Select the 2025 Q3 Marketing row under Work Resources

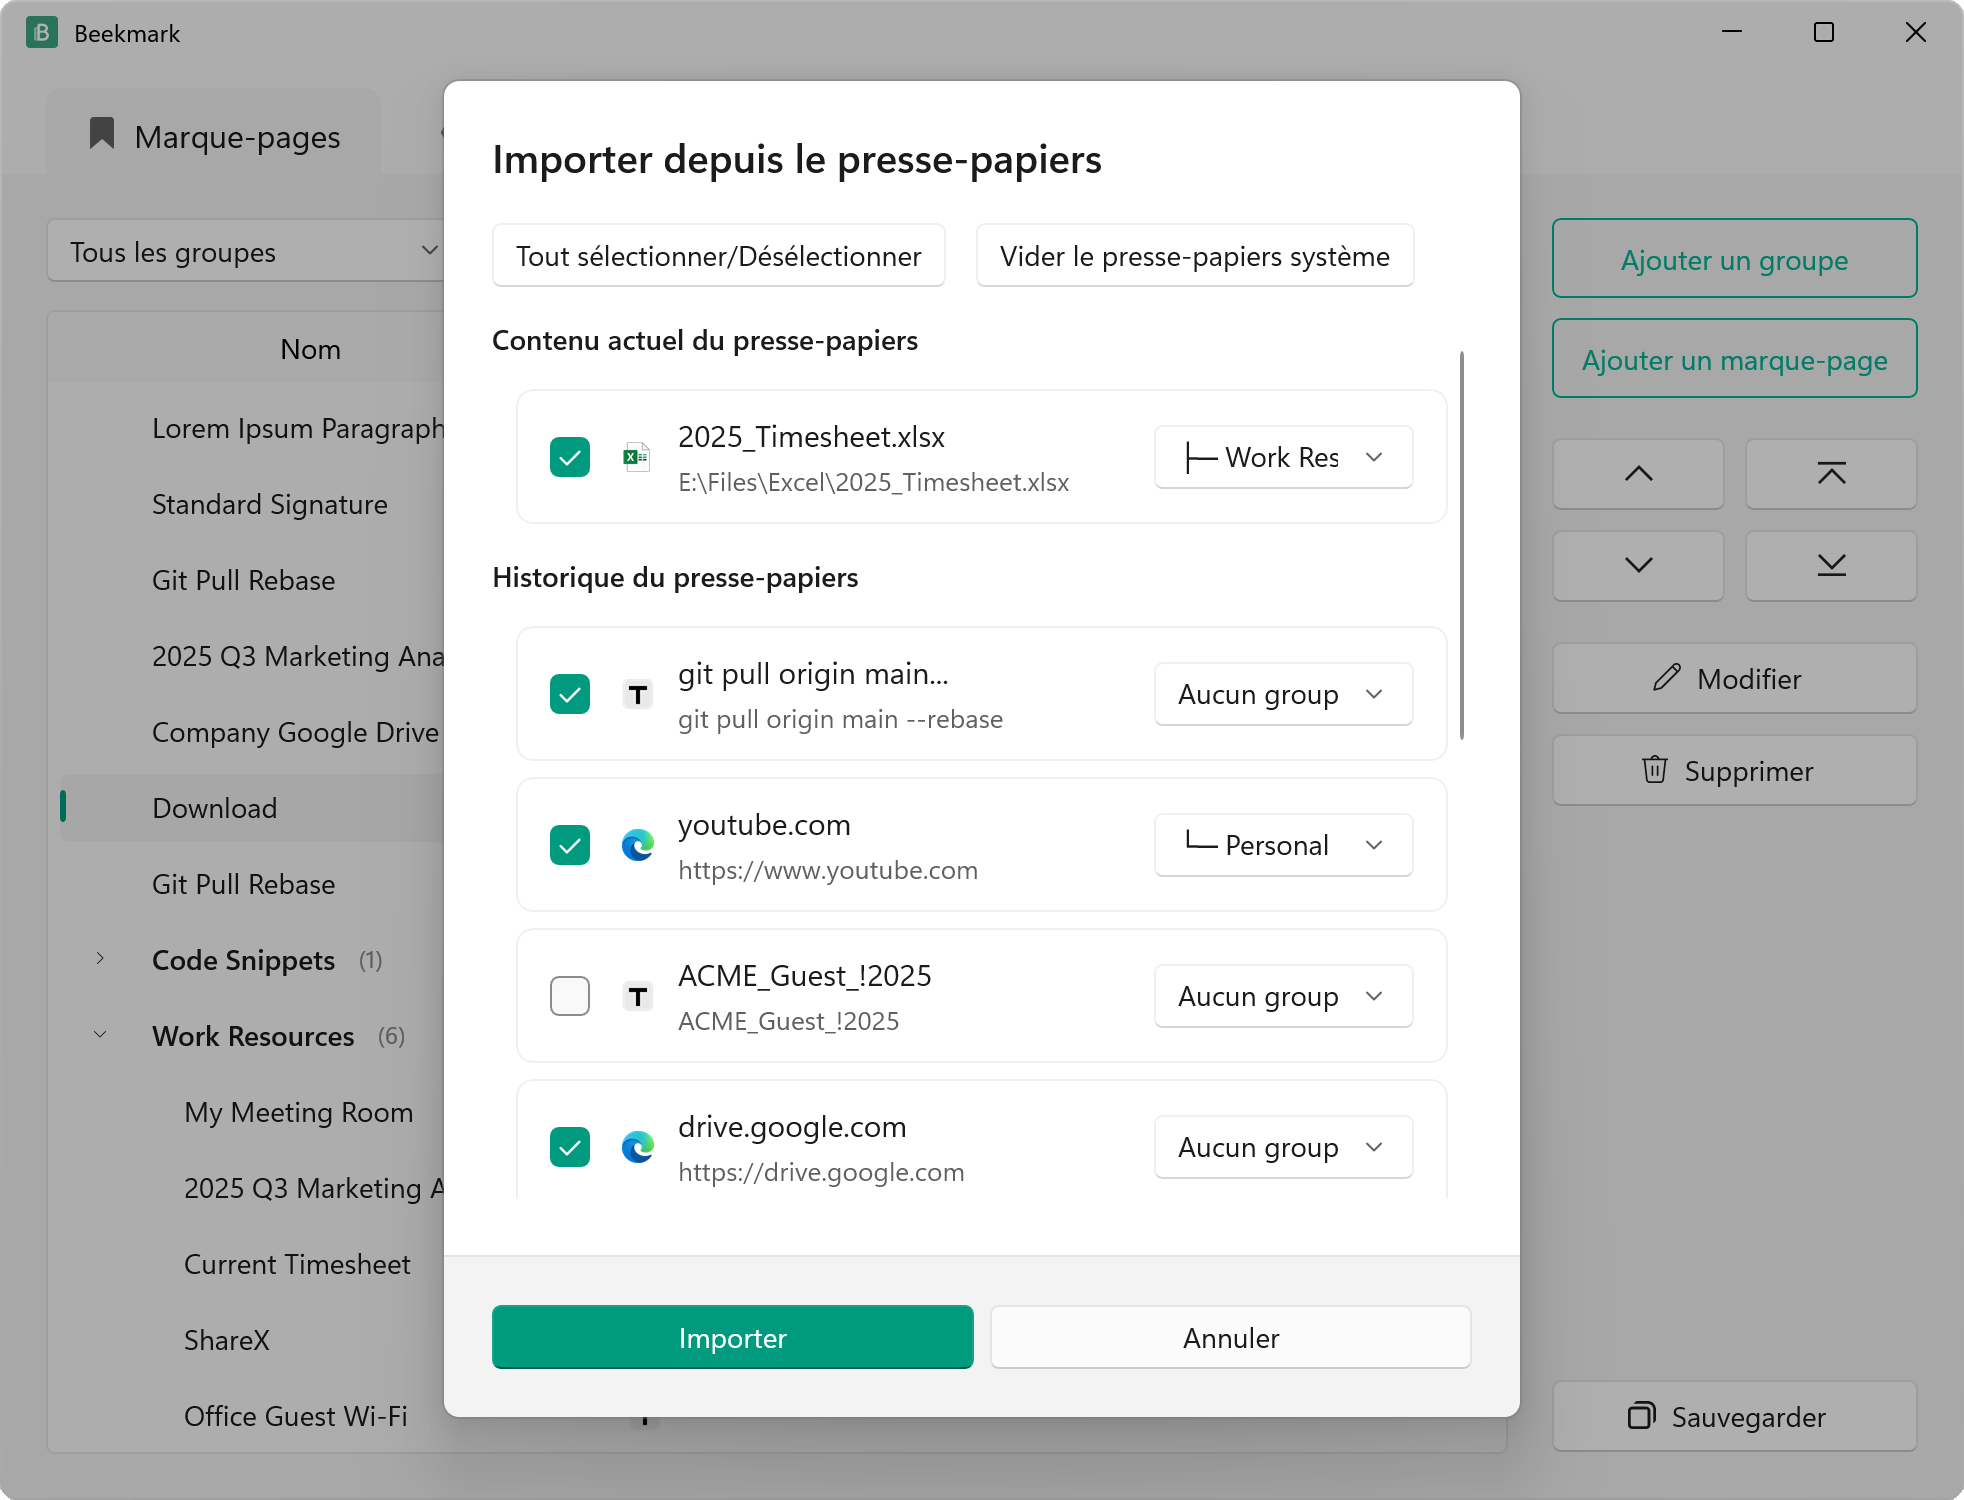click(x=252, y=1188)
